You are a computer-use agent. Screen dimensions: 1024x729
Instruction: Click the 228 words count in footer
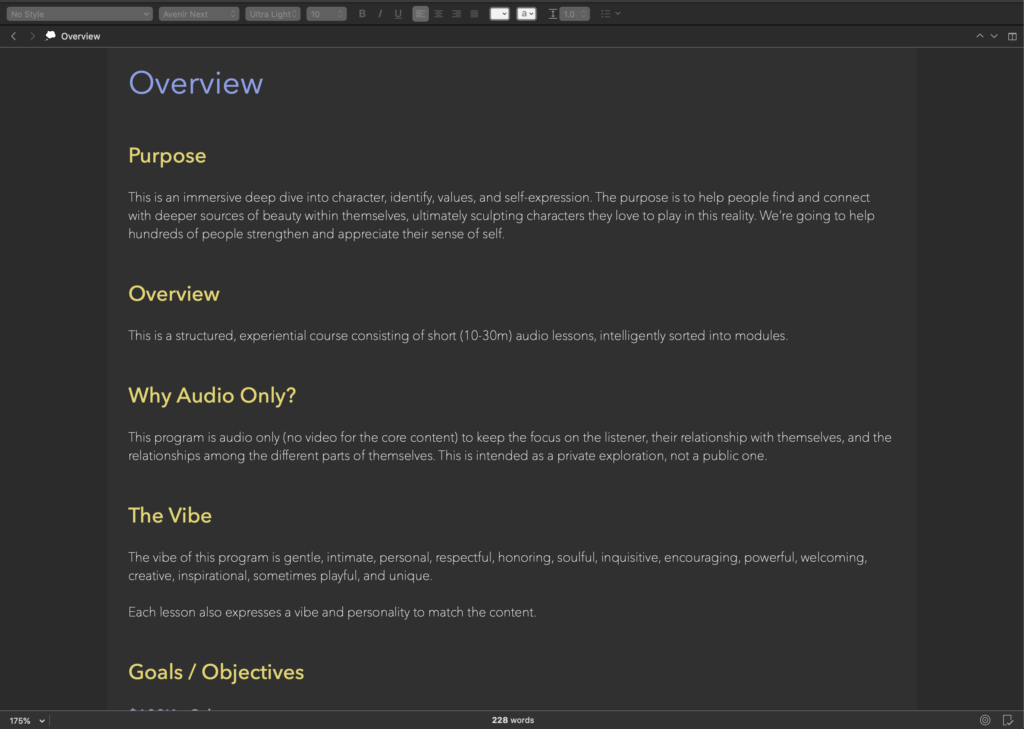tap(512, 720)
